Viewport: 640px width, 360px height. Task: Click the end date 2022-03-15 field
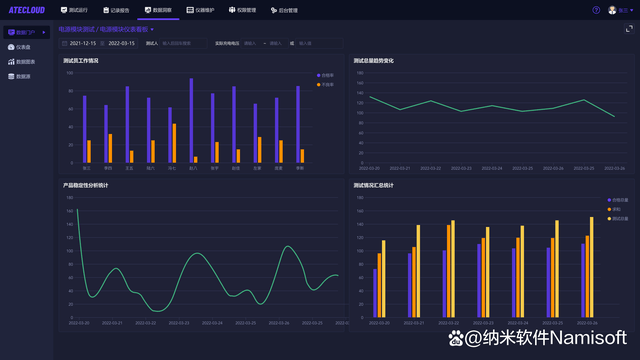coord(121,43)
